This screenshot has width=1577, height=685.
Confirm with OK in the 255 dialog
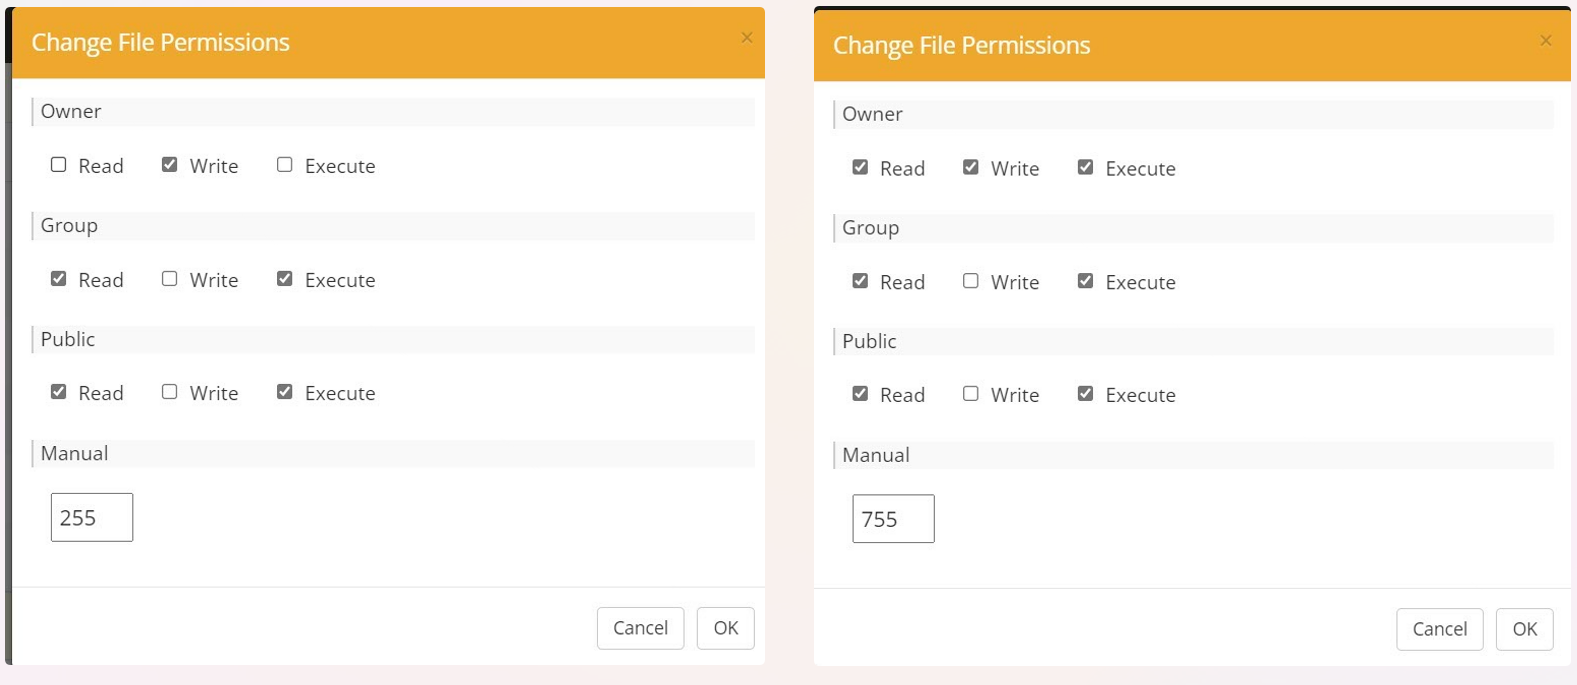click(x=725, y=628)
